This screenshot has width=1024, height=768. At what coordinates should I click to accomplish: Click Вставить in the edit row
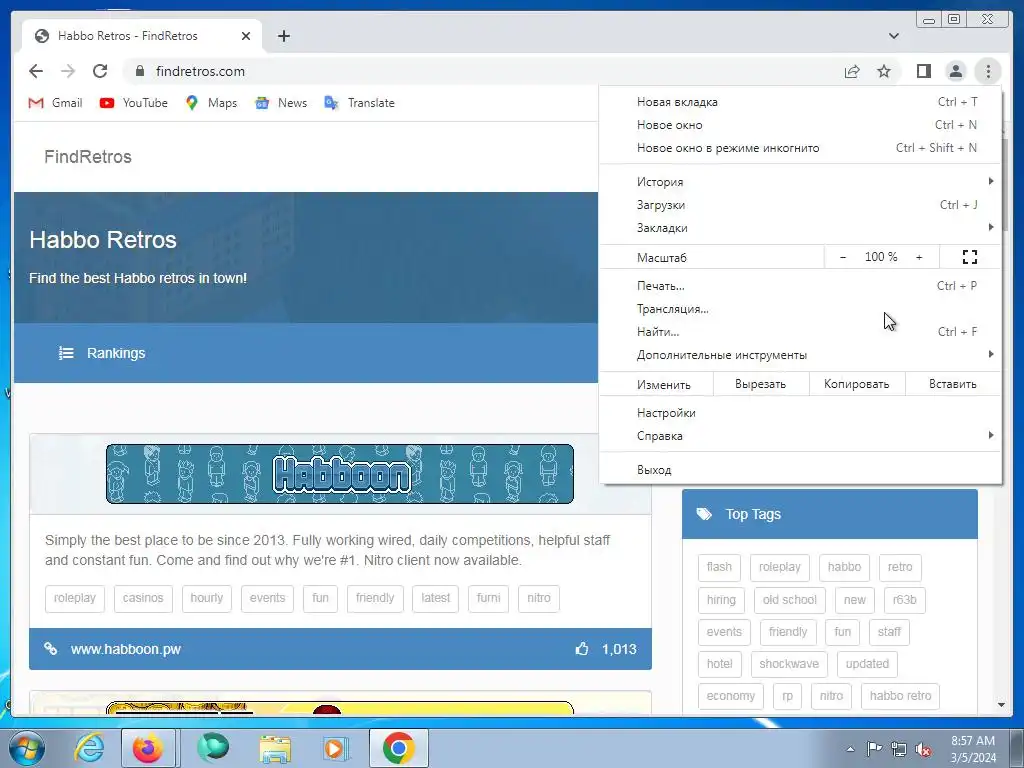953,384
